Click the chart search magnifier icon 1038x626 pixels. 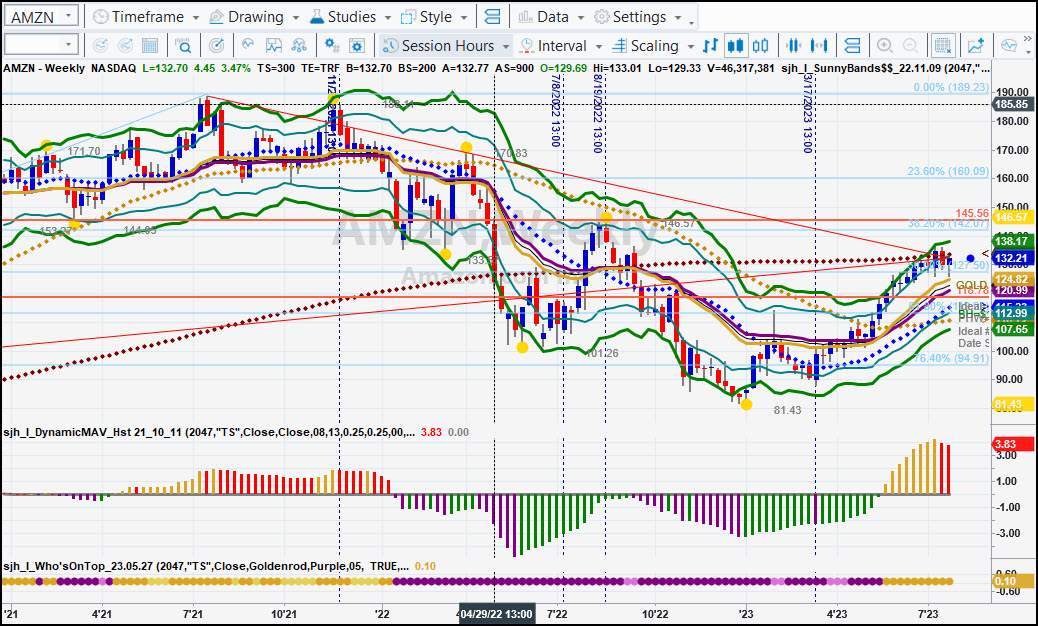coord(183,45)
